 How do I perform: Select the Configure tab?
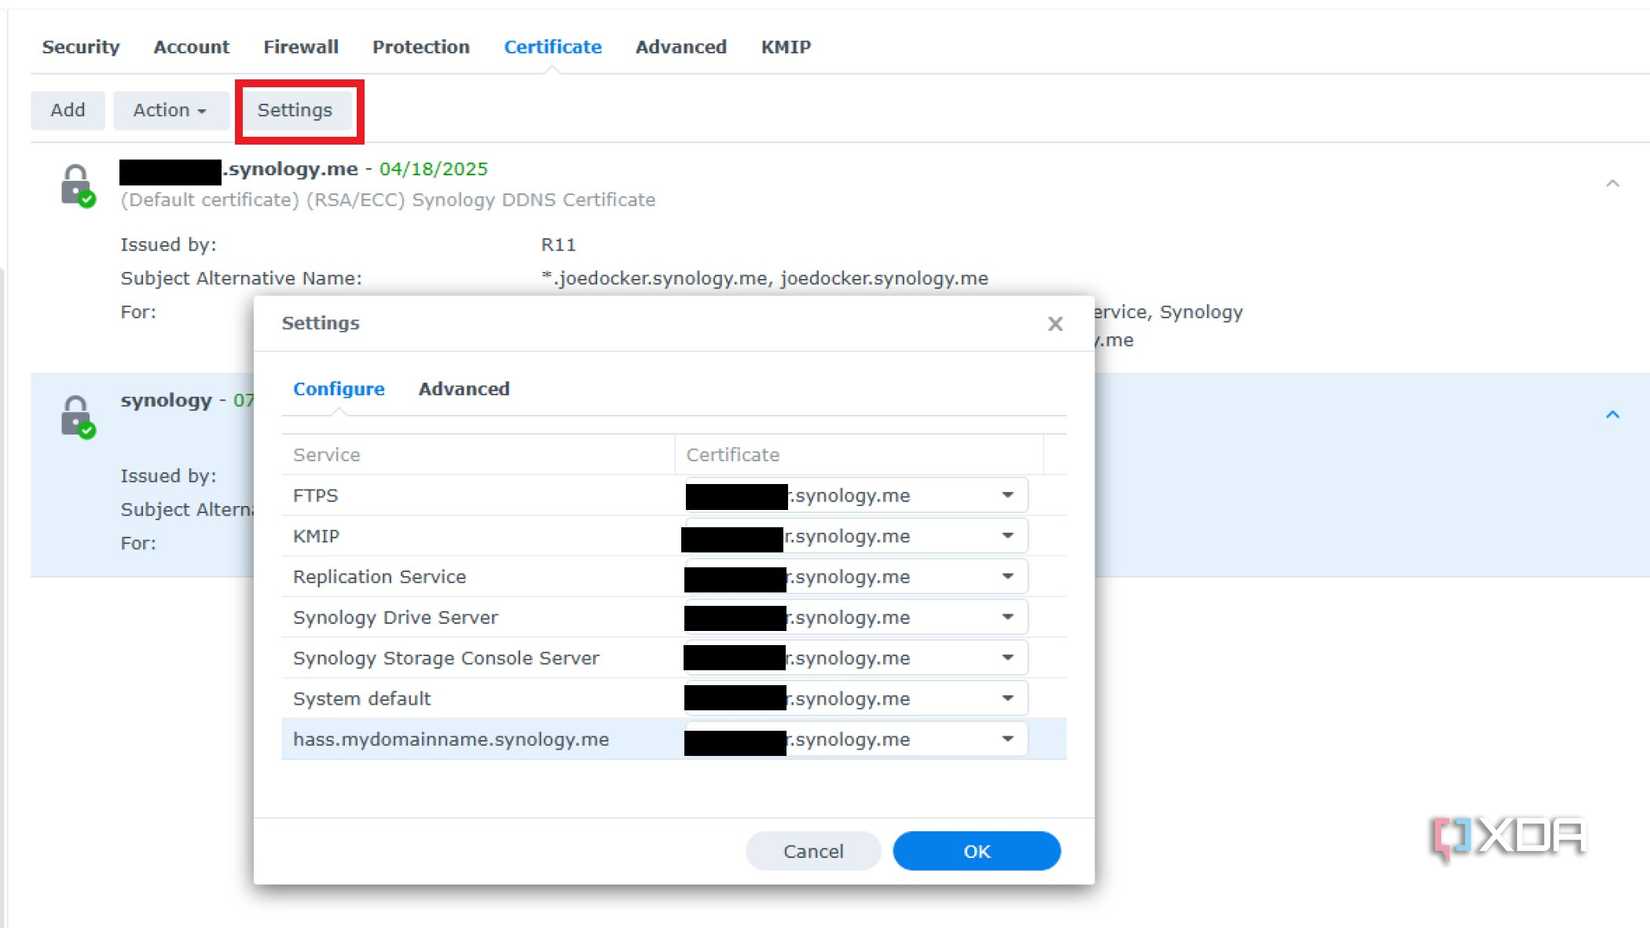(x=339, y=389)
